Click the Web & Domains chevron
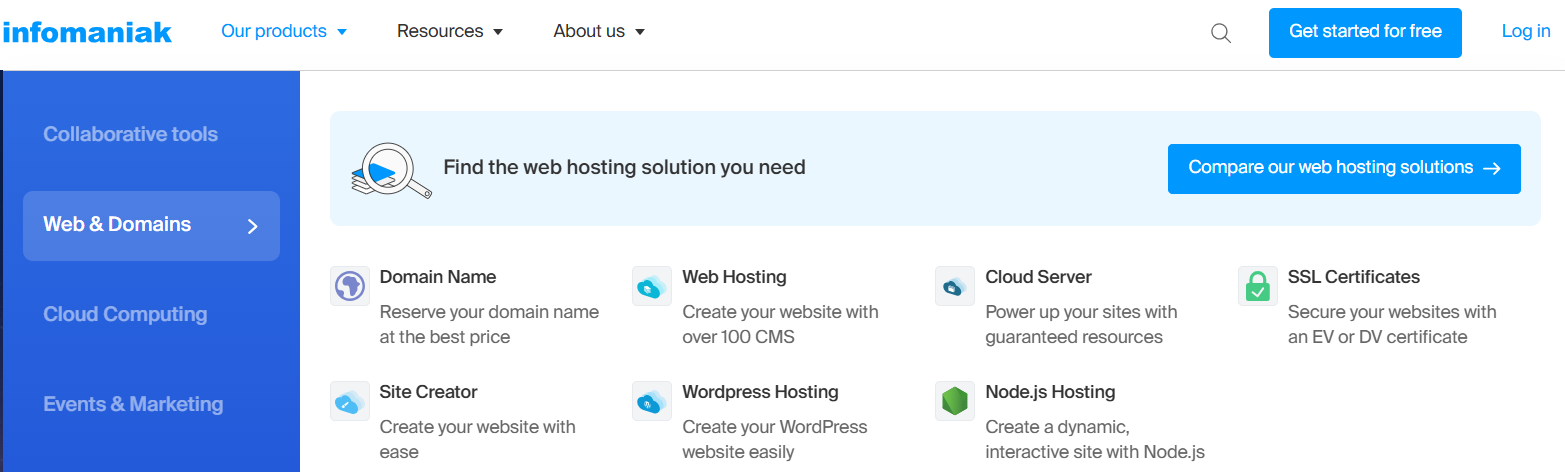 [253, 226]
